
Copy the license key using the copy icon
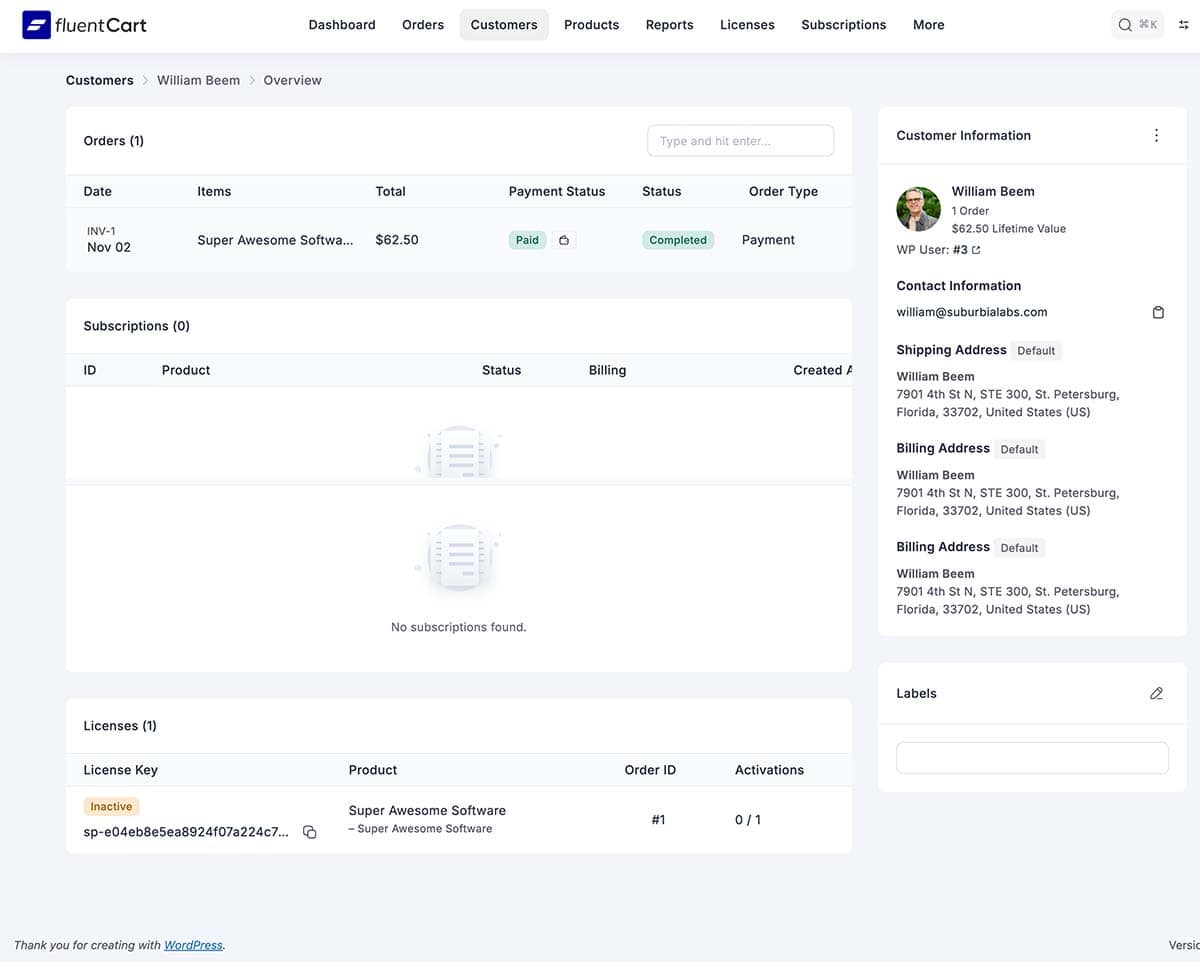click(x=309, y=831)
